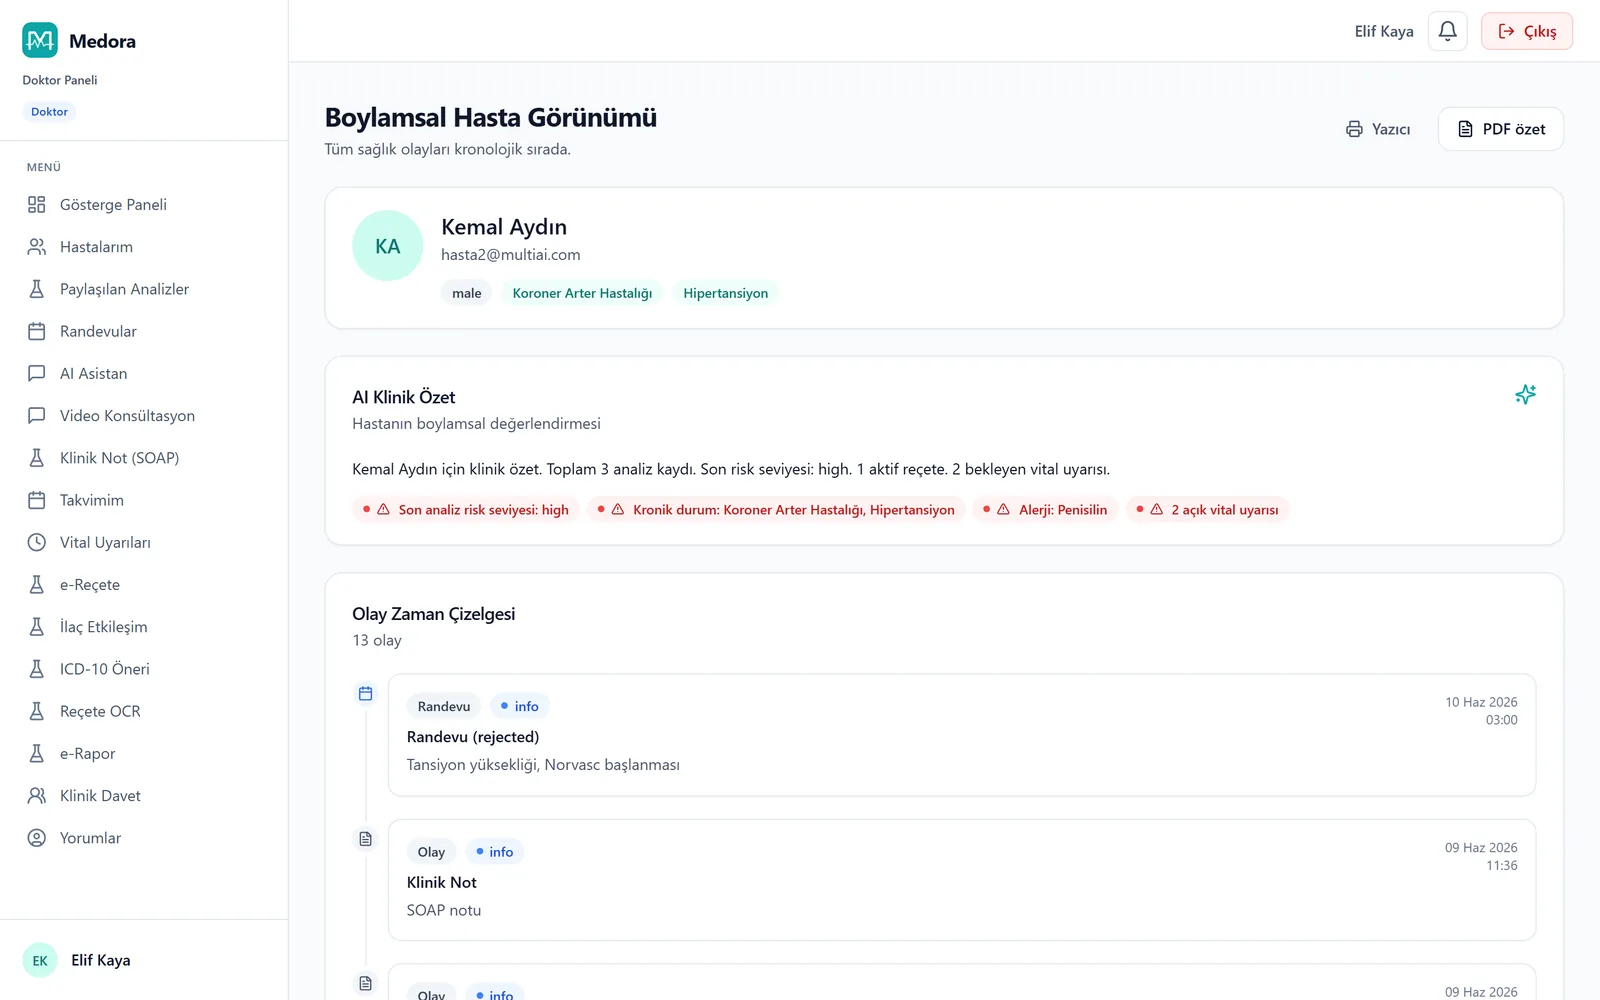Click the Kronik durum alert chip
1600x1000 pixels.
click(776, 510)
